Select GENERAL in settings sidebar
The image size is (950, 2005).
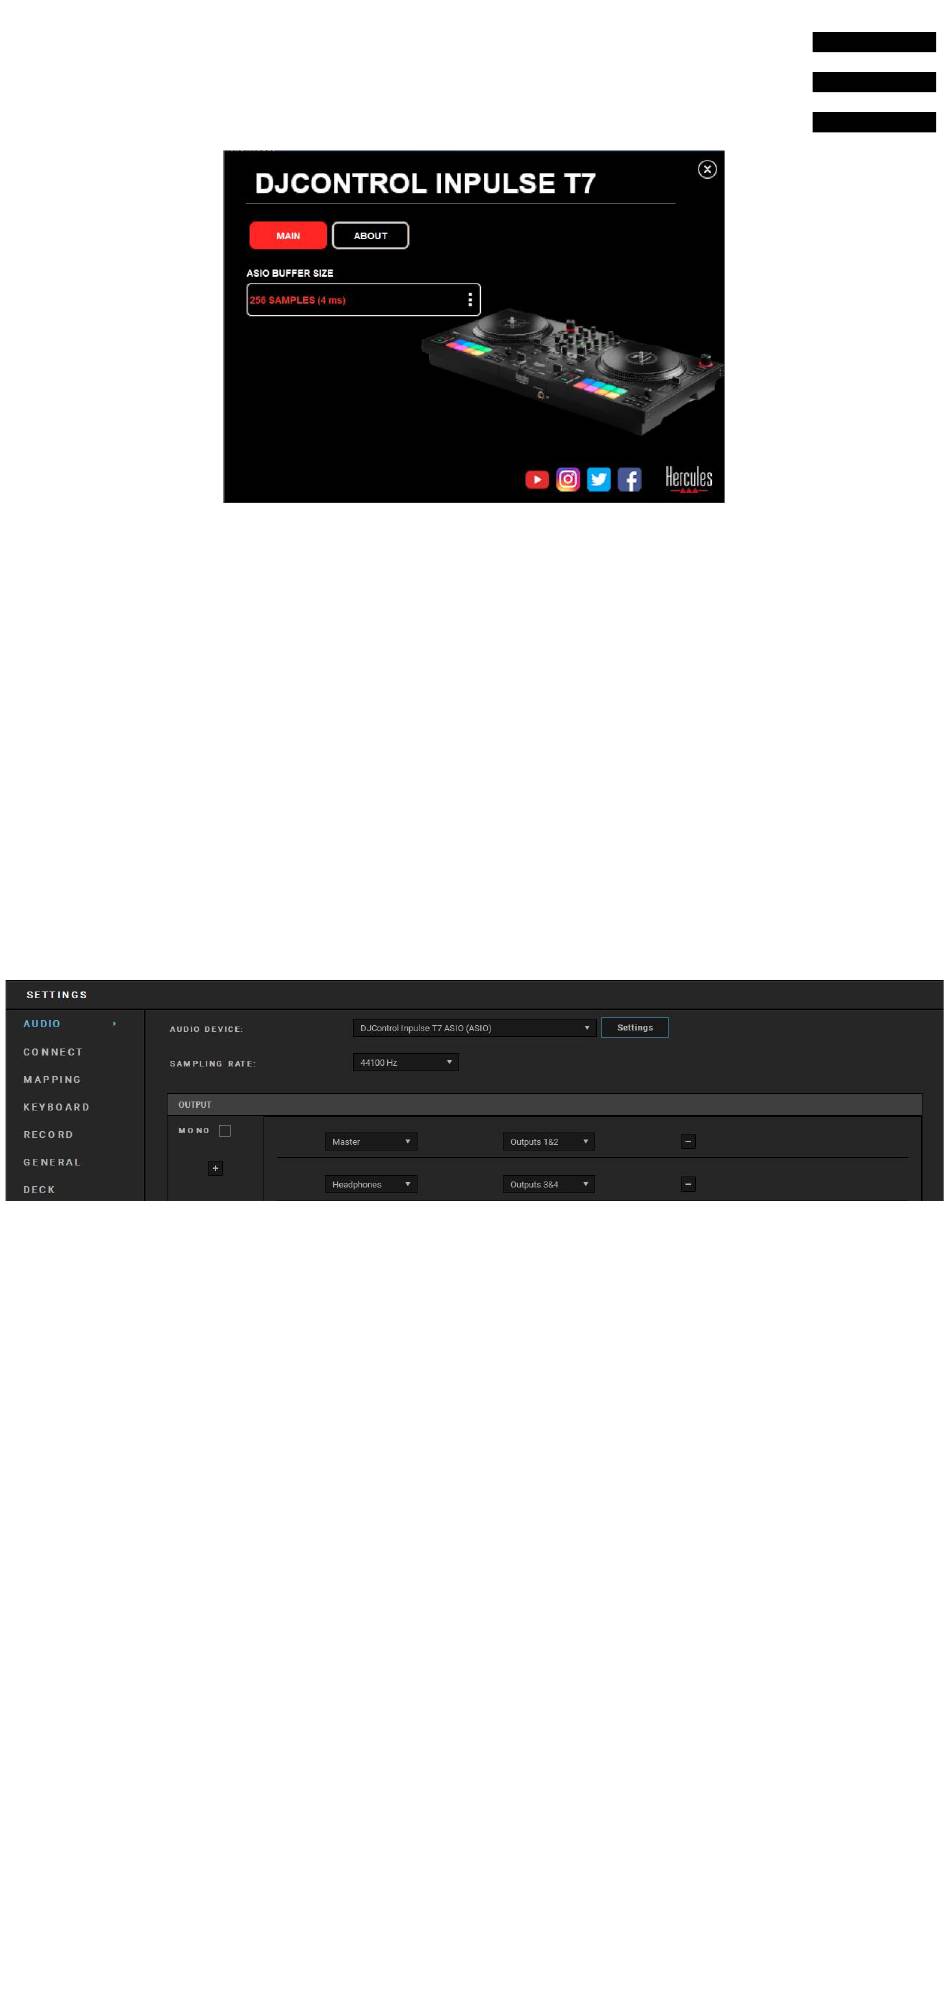tap(52, 1162)
